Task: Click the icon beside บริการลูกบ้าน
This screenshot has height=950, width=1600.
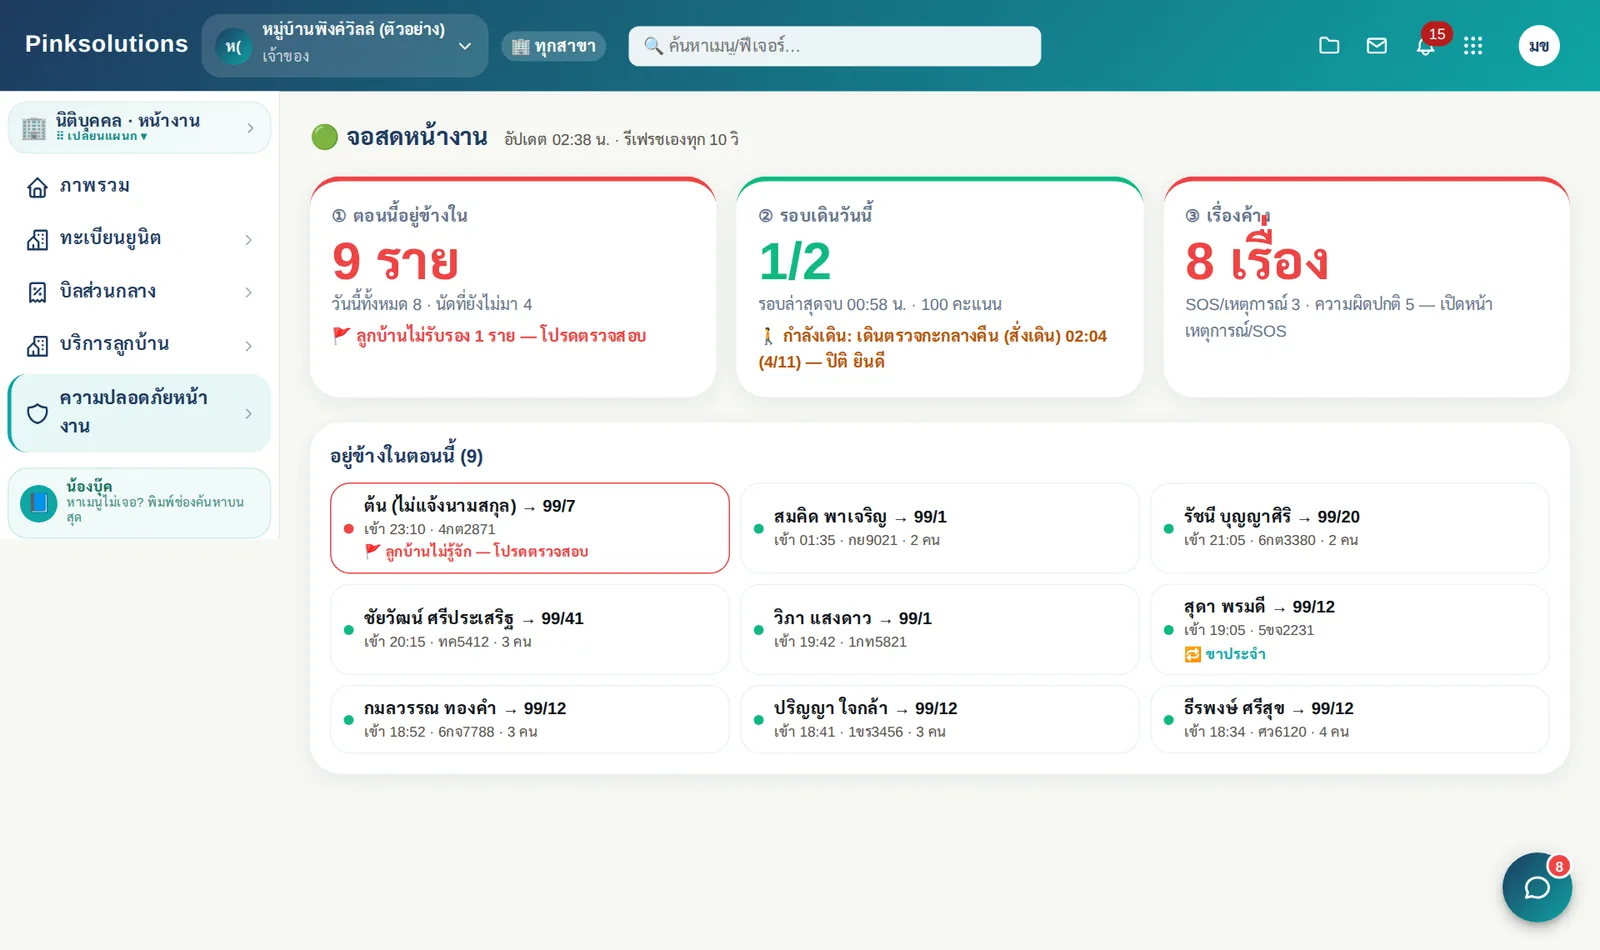Action: [37, 345]
